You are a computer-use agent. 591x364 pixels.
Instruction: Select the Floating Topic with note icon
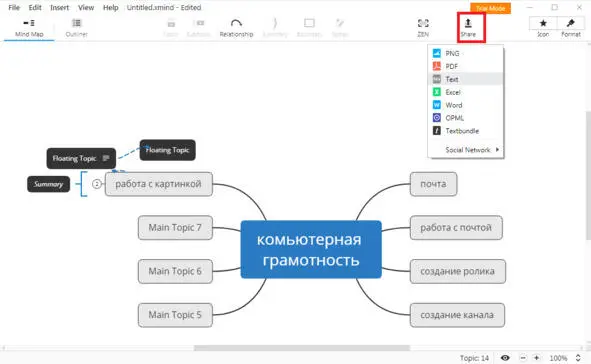coord(81,158)
